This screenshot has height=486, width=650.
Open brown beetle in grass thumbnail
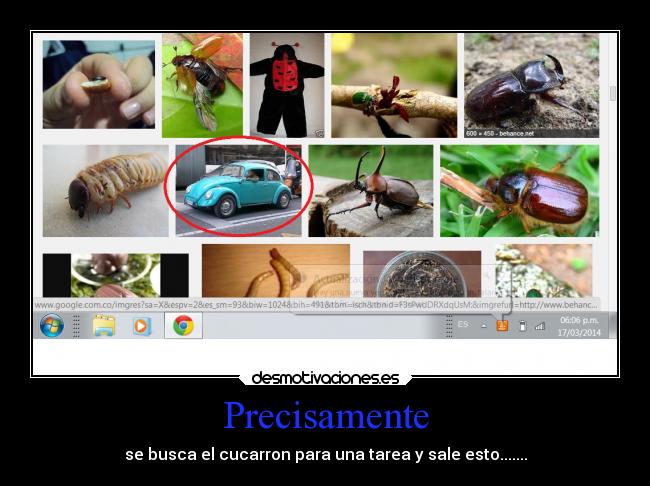click(519, 191)
